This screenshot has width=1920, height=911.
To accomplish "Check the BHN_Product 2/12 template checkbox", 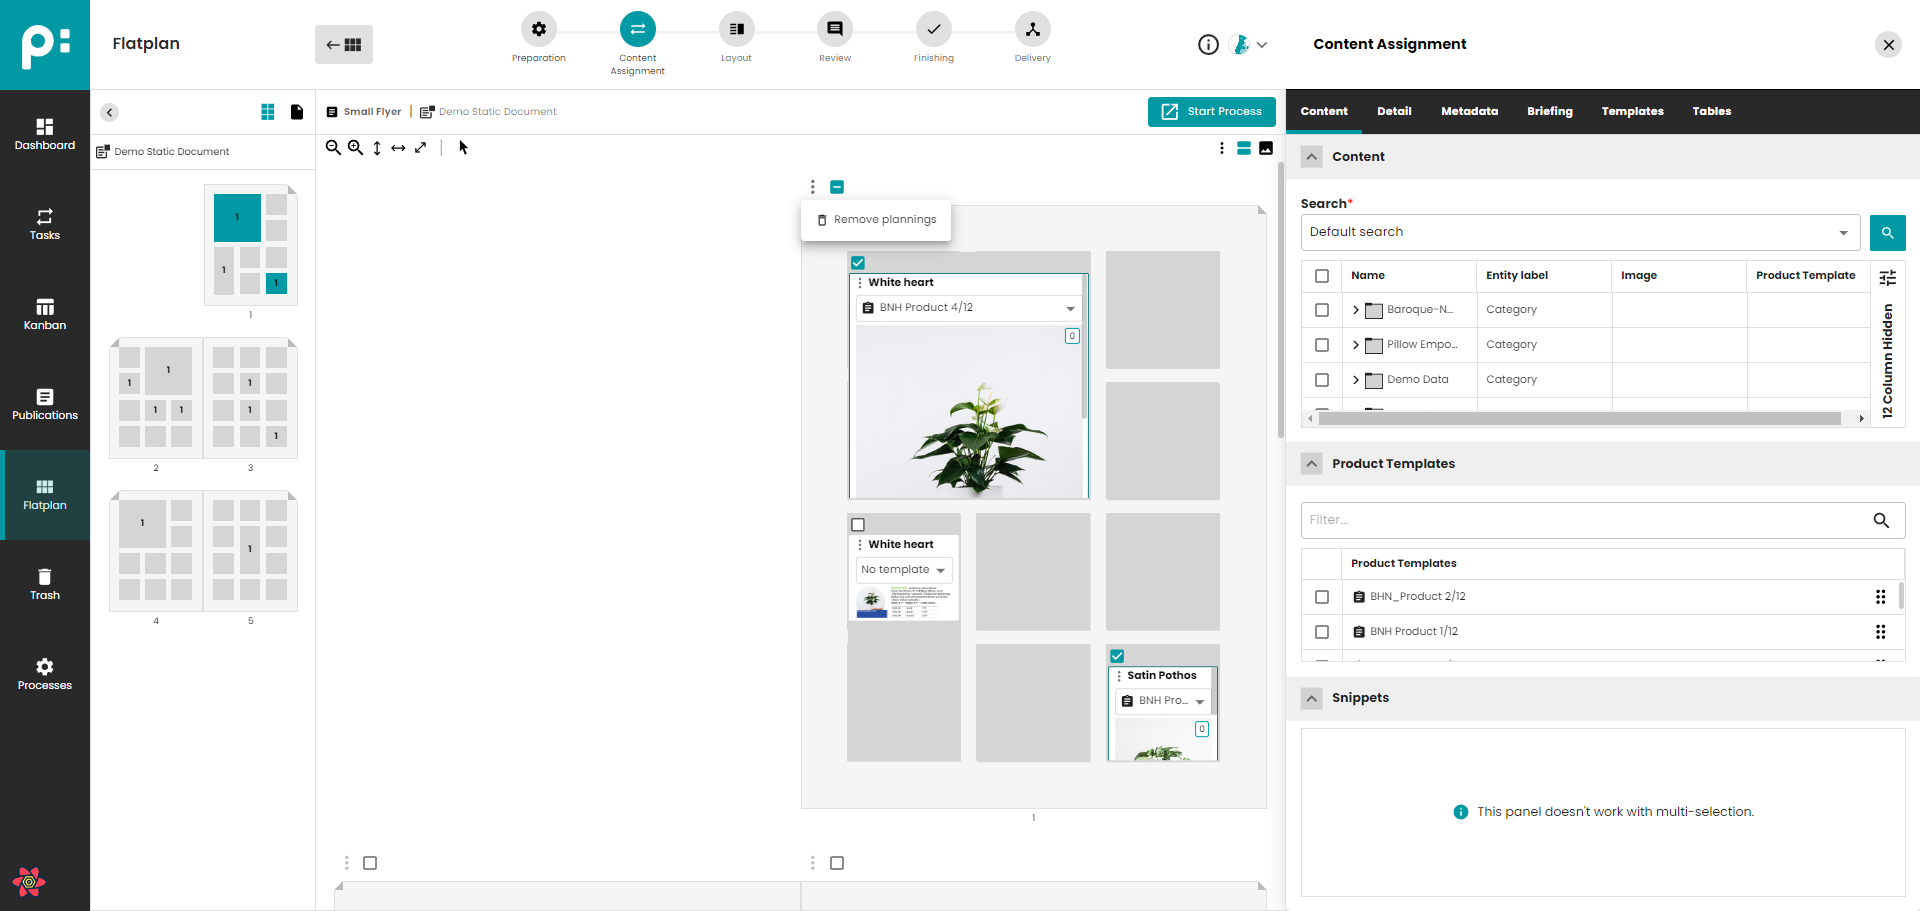I will click(1322, 597).
